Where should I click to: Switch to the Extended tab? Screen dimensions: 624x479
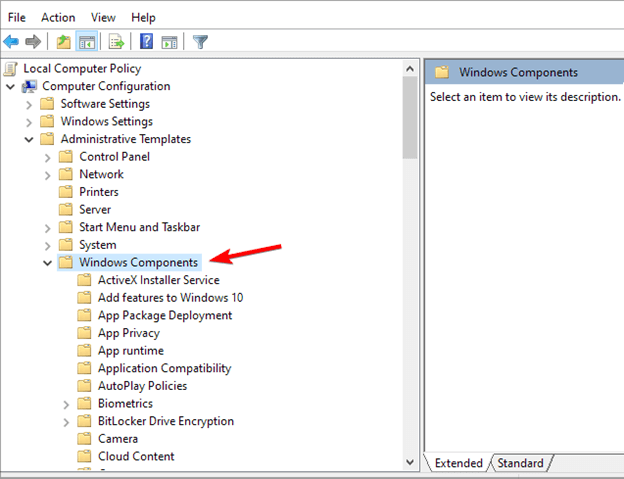click(x=458, y=463)
